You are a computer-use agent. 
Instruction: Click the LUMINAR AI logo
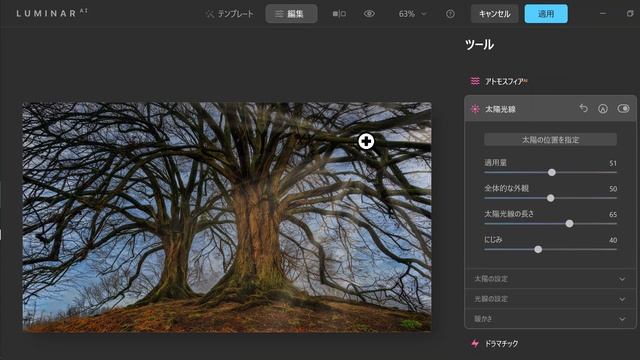coord(52,13)
